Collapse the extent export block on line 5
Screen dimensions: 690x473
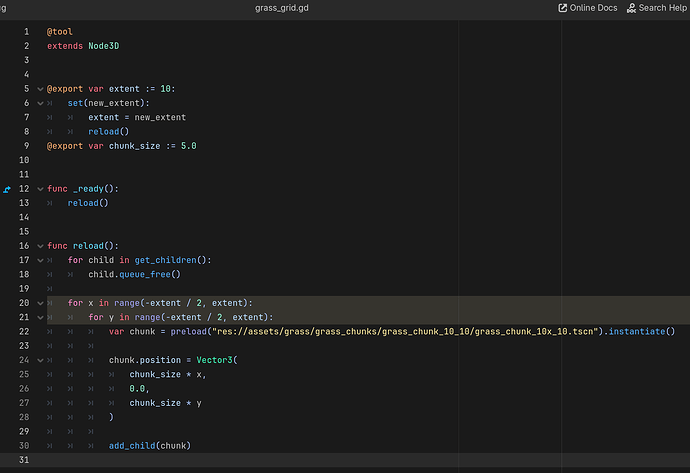40,89
